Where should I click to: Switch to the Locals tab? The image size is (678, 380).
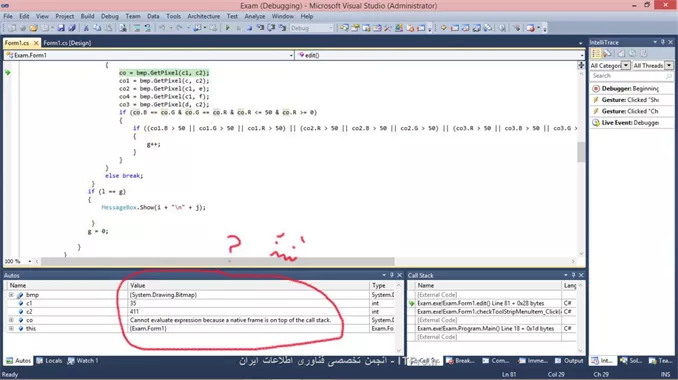[x=49, y=361]
